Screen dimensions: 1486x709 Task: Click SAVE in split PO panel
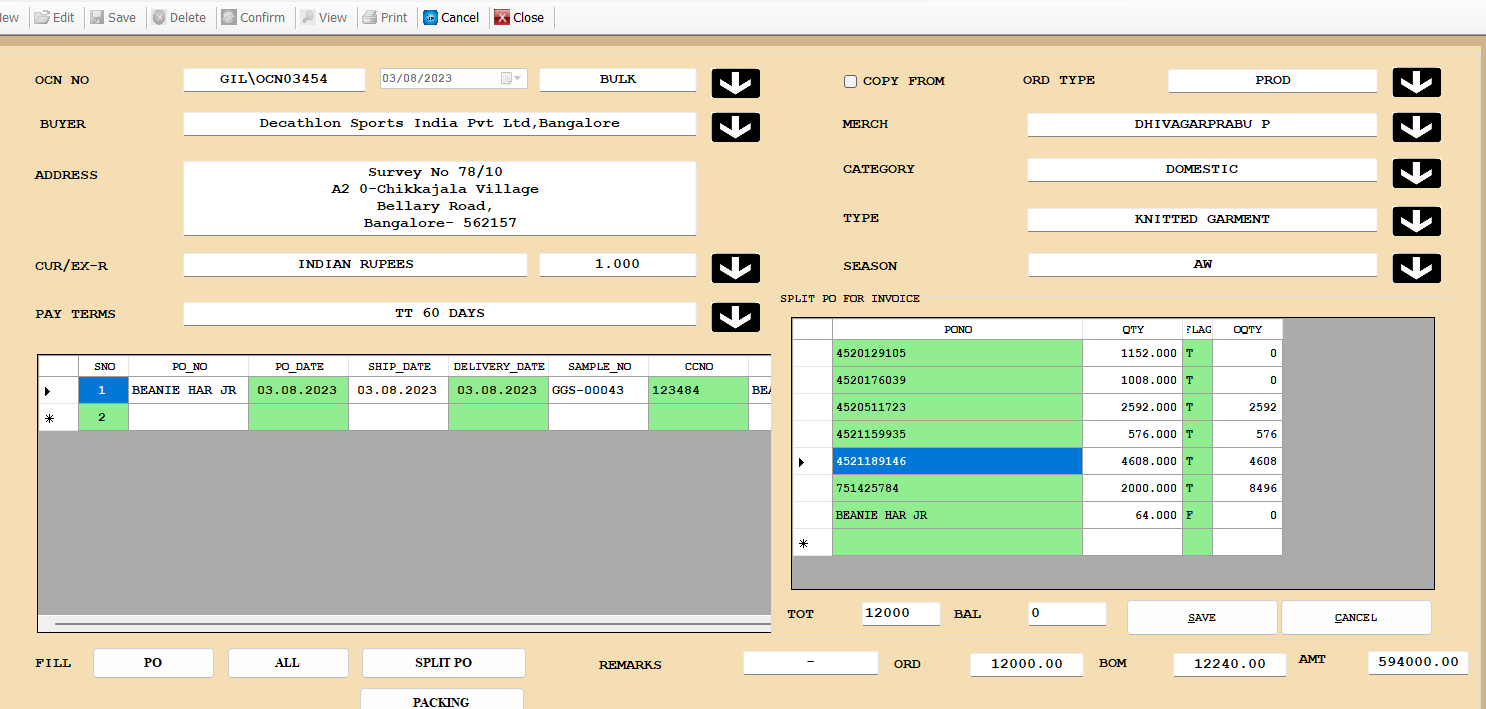pos(1201,617)
